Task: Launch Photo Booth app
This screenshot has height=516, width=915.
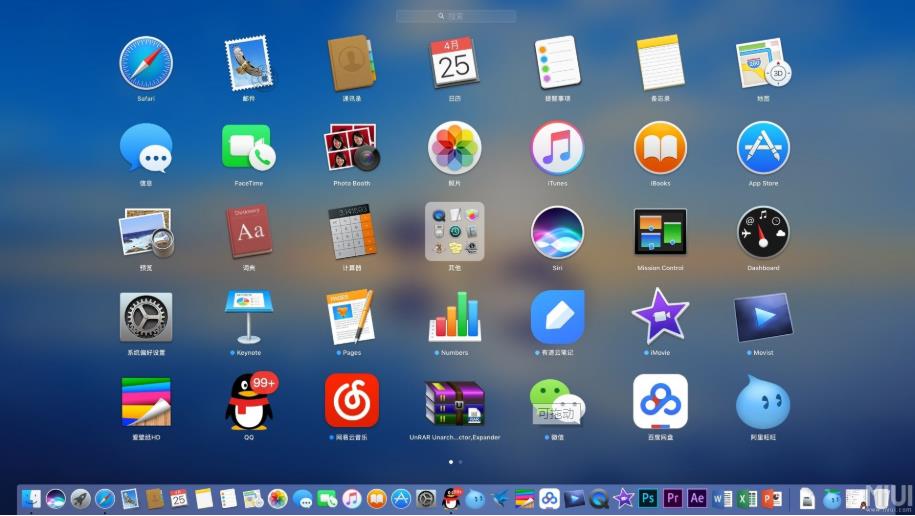Action: click(351, 148)
